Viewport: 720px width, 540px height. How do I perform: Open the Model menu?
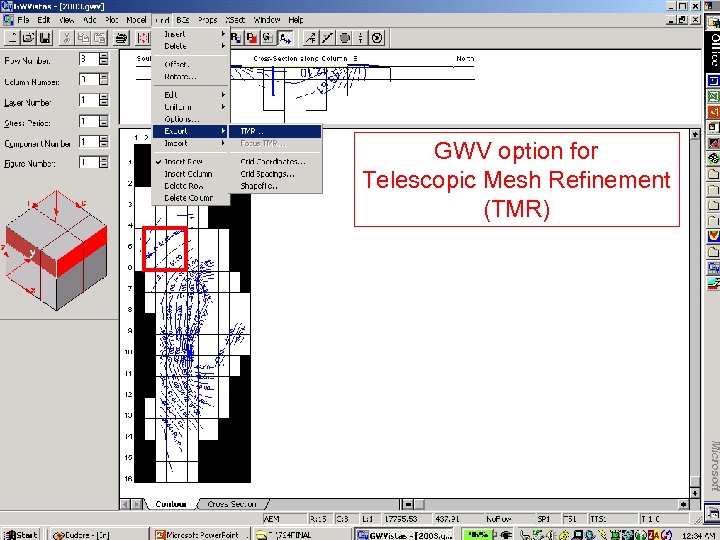point(136,20)
